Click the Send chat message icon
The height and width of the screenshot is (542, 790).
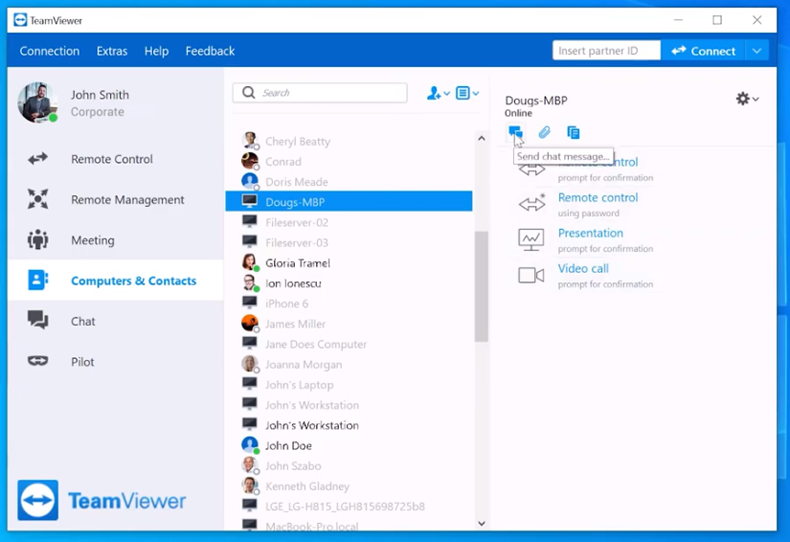pos(515,132)
